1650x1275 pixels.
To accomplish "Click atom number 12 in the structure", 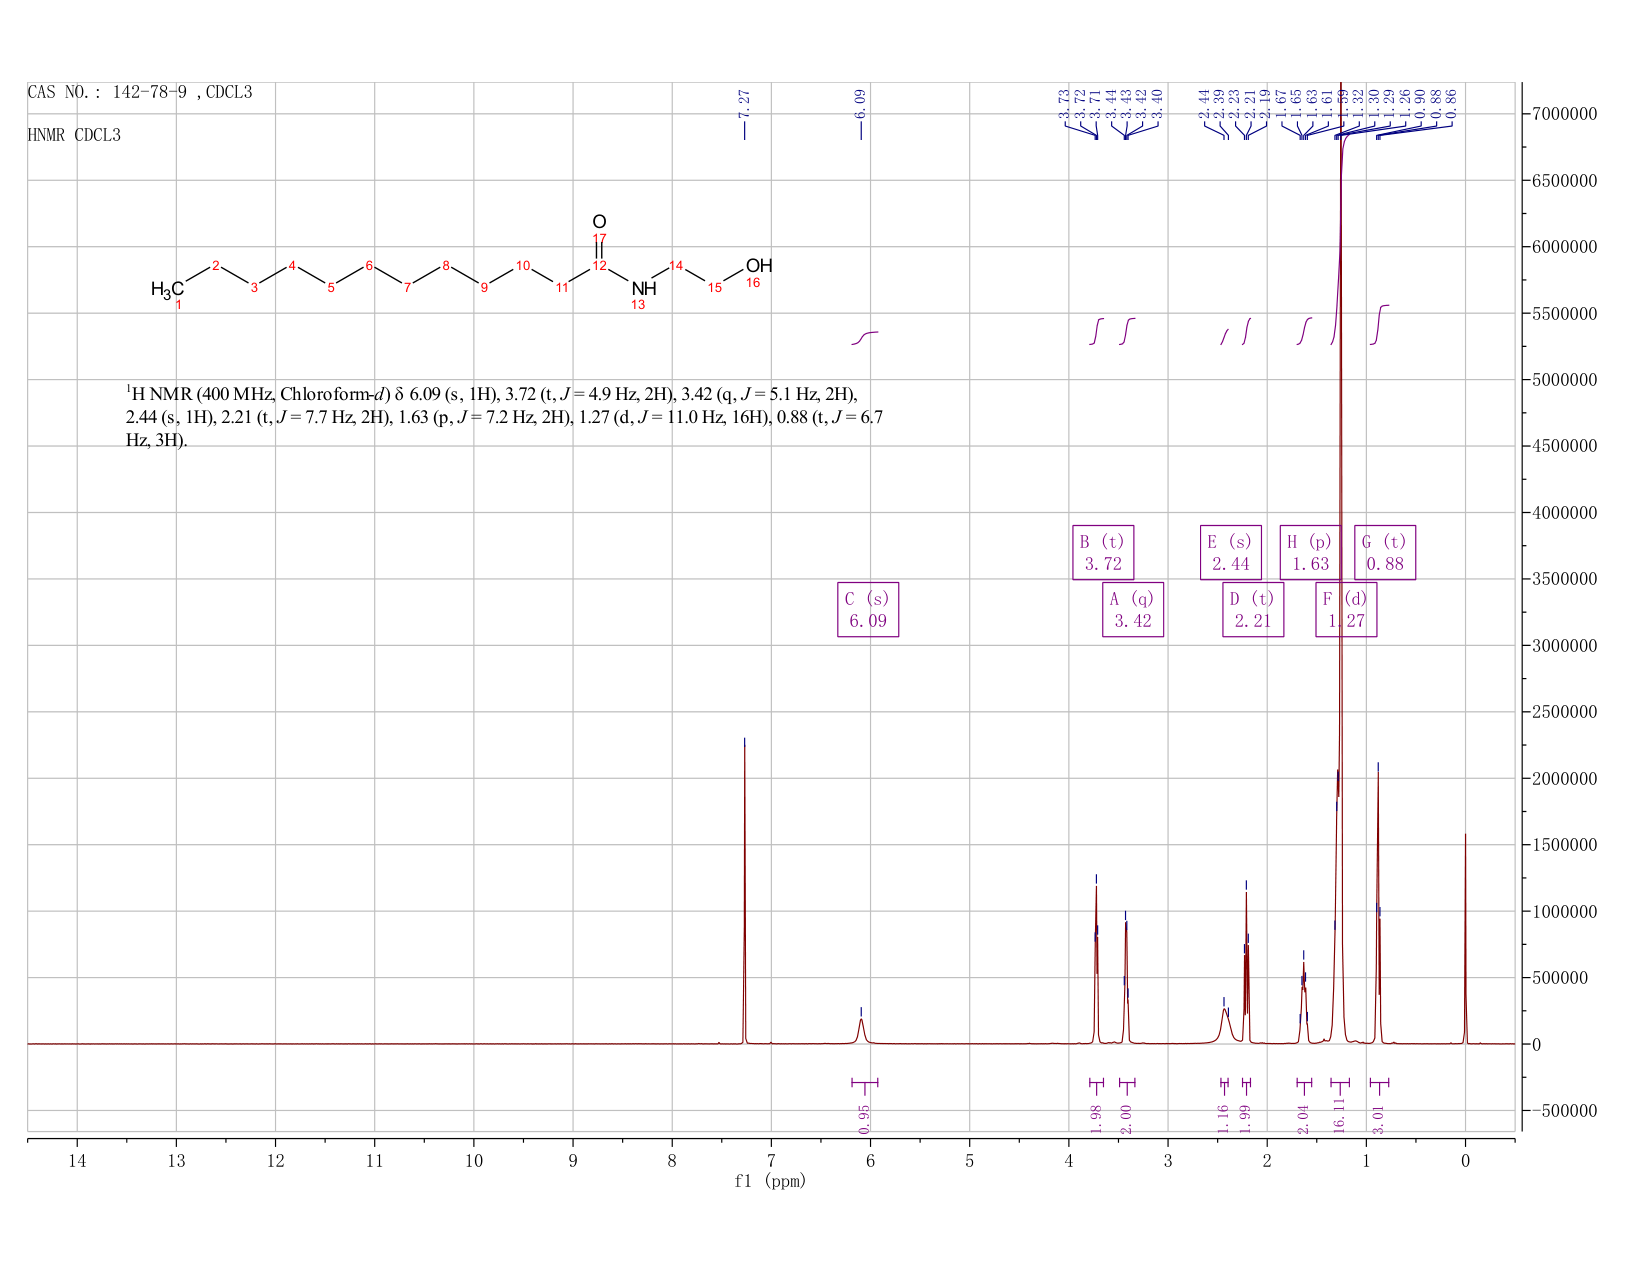I will 599,265.
